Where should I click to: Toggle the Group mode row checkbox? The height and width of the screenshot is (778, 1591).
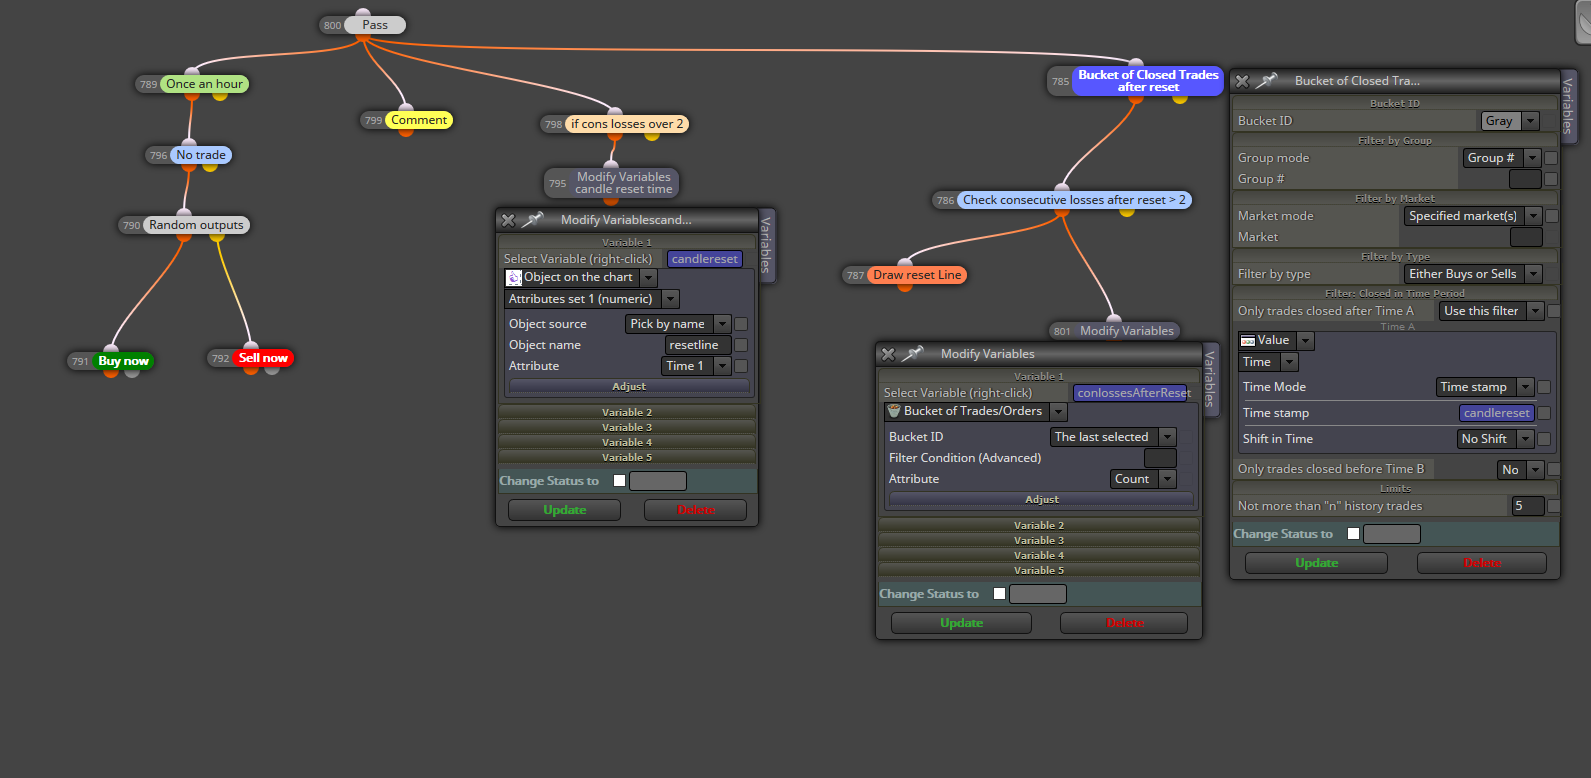1551,158
